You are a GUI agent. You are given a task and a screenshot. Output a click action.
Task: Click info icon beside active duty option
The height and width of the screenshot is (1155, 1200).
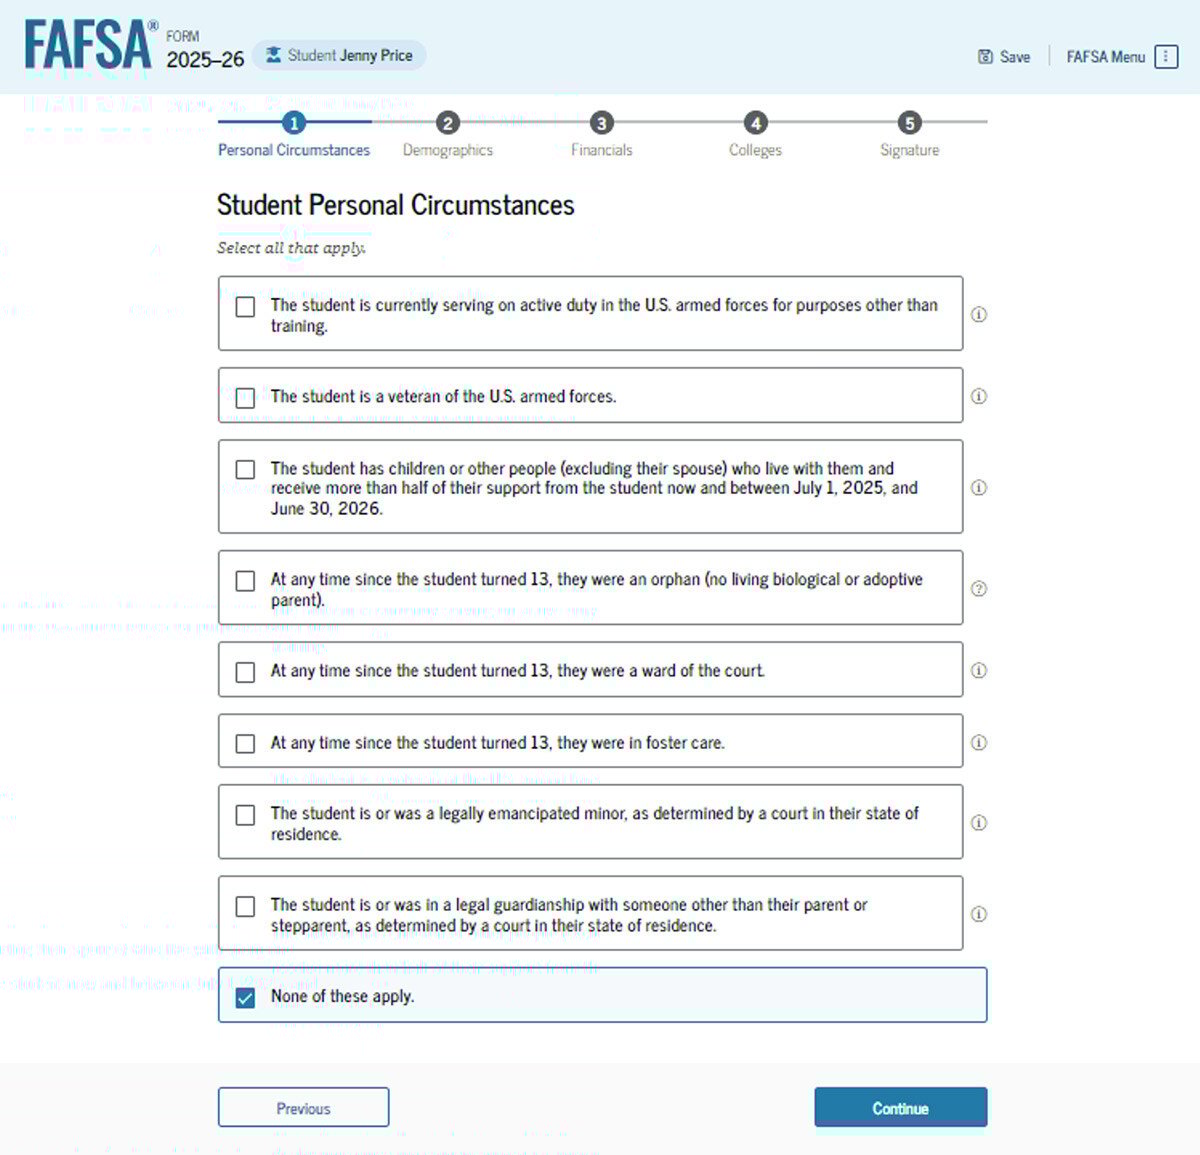pyautogui.click(x=979, y=314)
